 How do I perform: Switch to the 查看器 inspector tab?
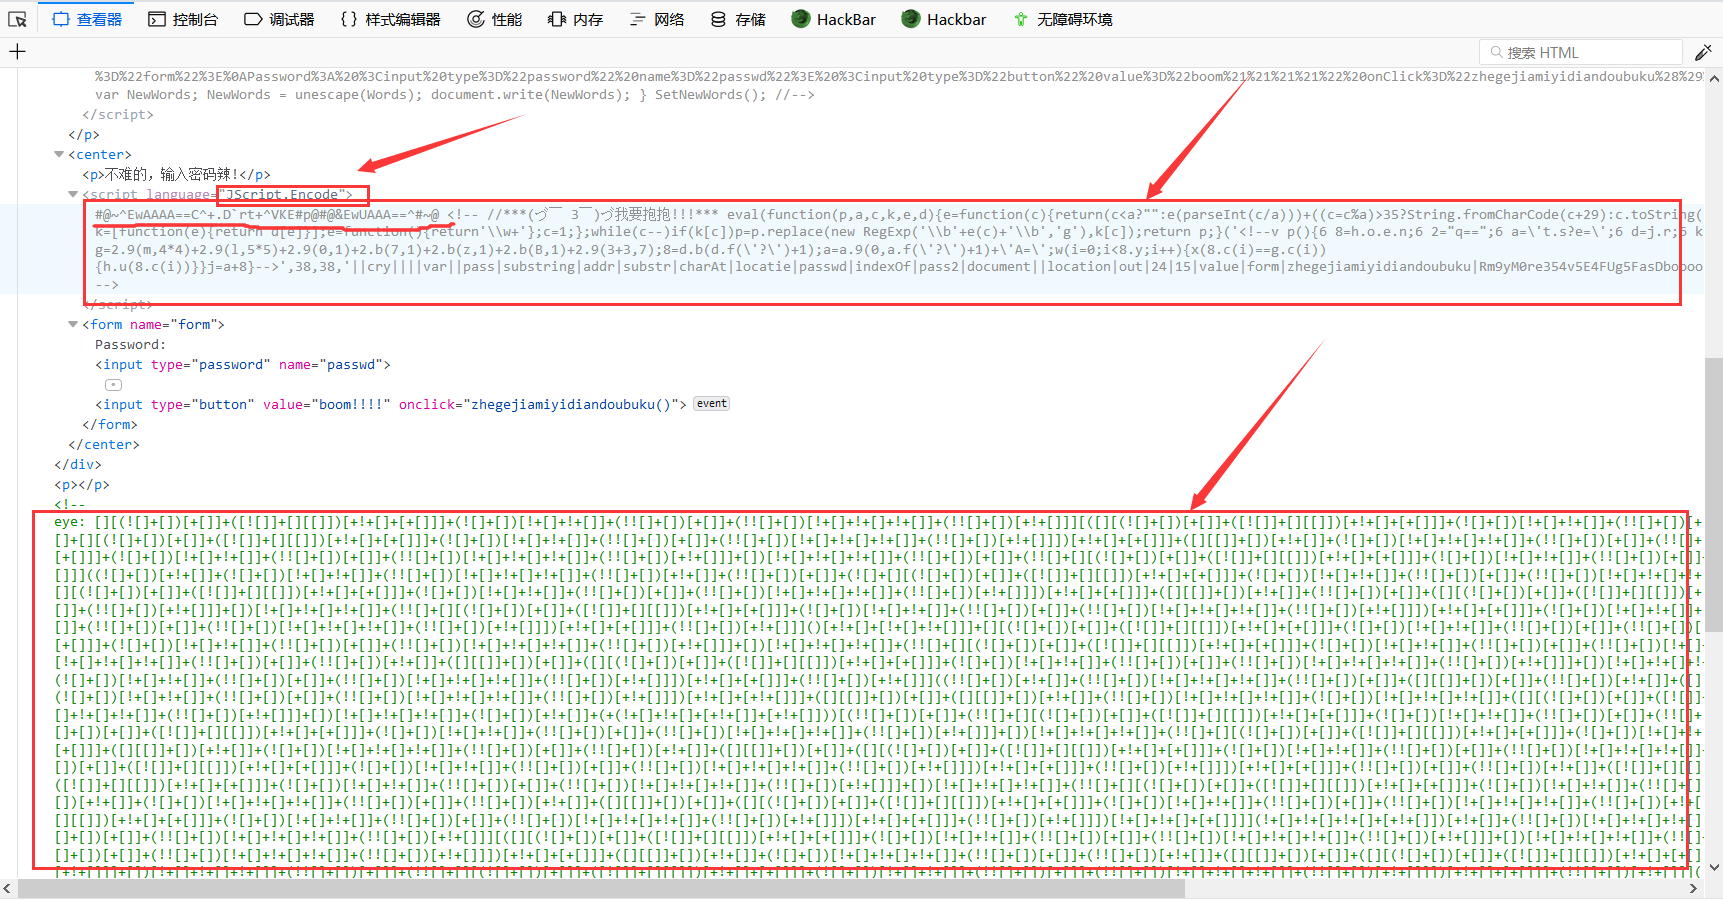pyautogui.click(x=87, y=19)
